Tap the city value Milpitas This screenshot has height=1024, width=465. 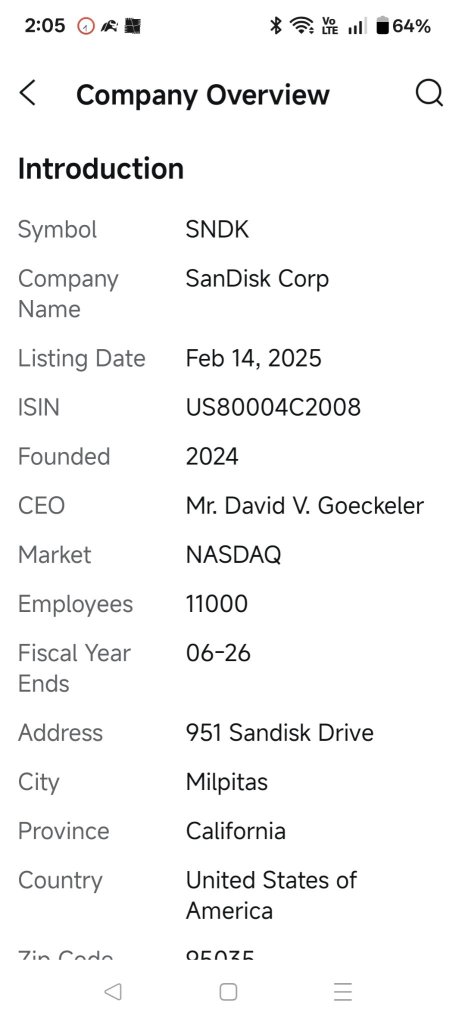(x=227, y=782)
